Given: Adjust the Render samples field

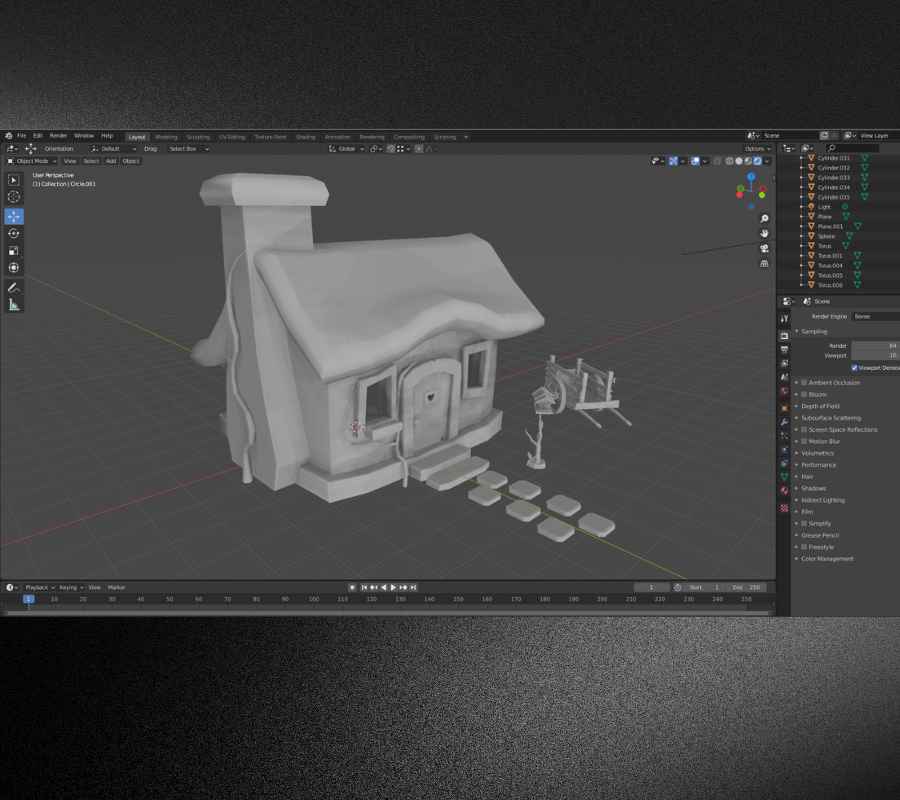Looking at the screenshot, I should coord(875,346).
